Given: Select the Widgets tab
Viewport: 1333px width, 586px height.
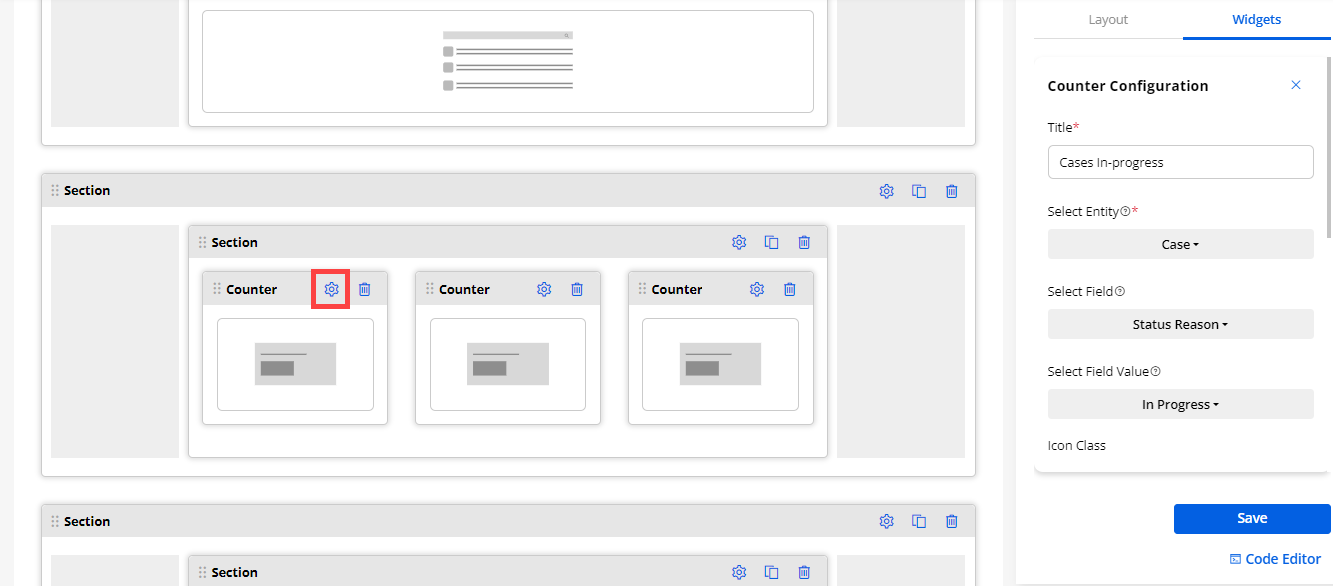Looking at the screenshot, I should coord(1256,20).
